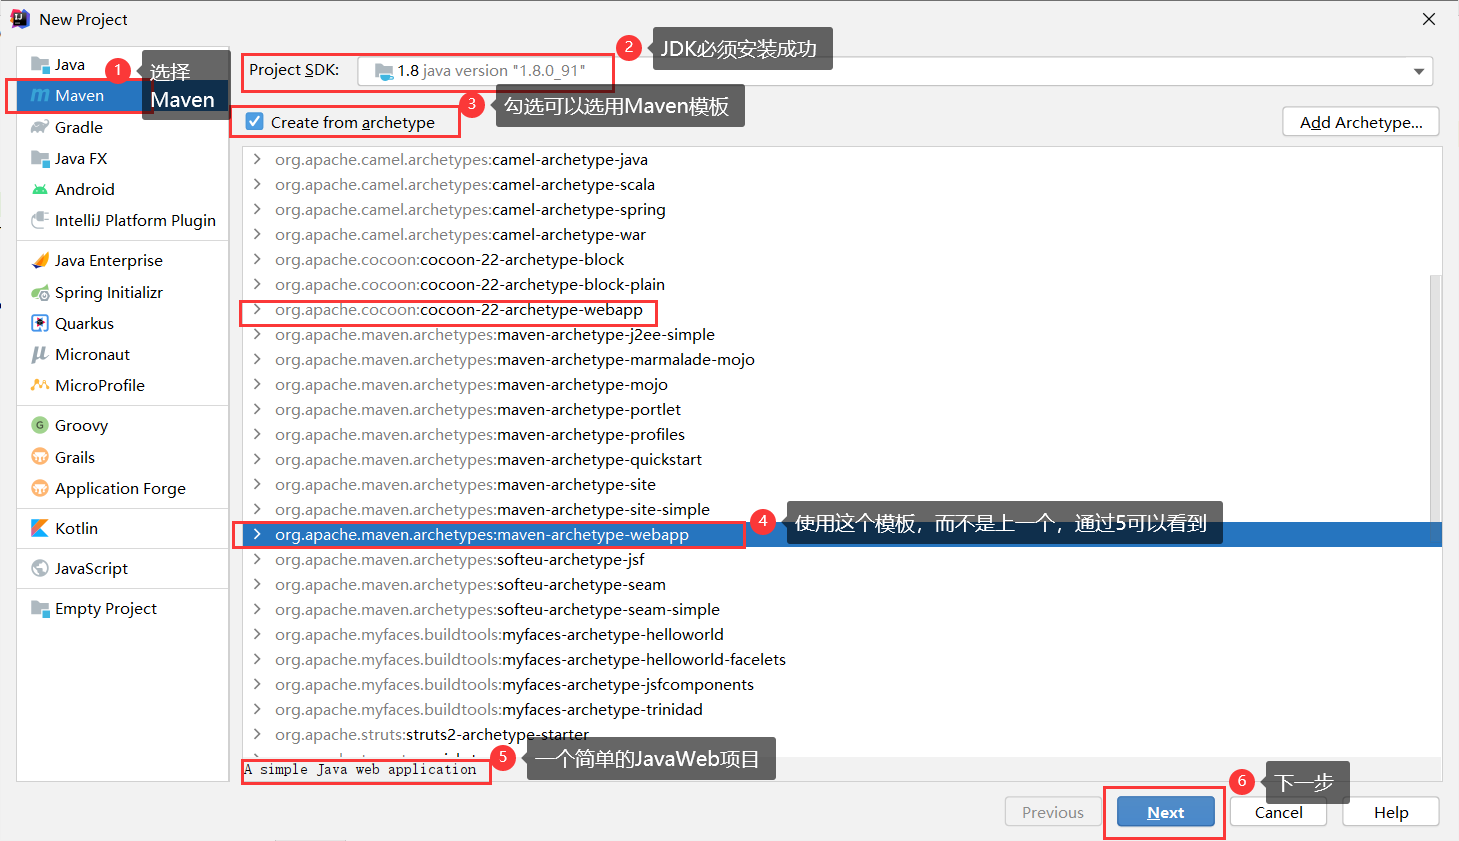The height and width of the screenshot is (841, 1459).
Task: Expand cocoon-22-archetype-webapp entry
Action: pos(257,309)
